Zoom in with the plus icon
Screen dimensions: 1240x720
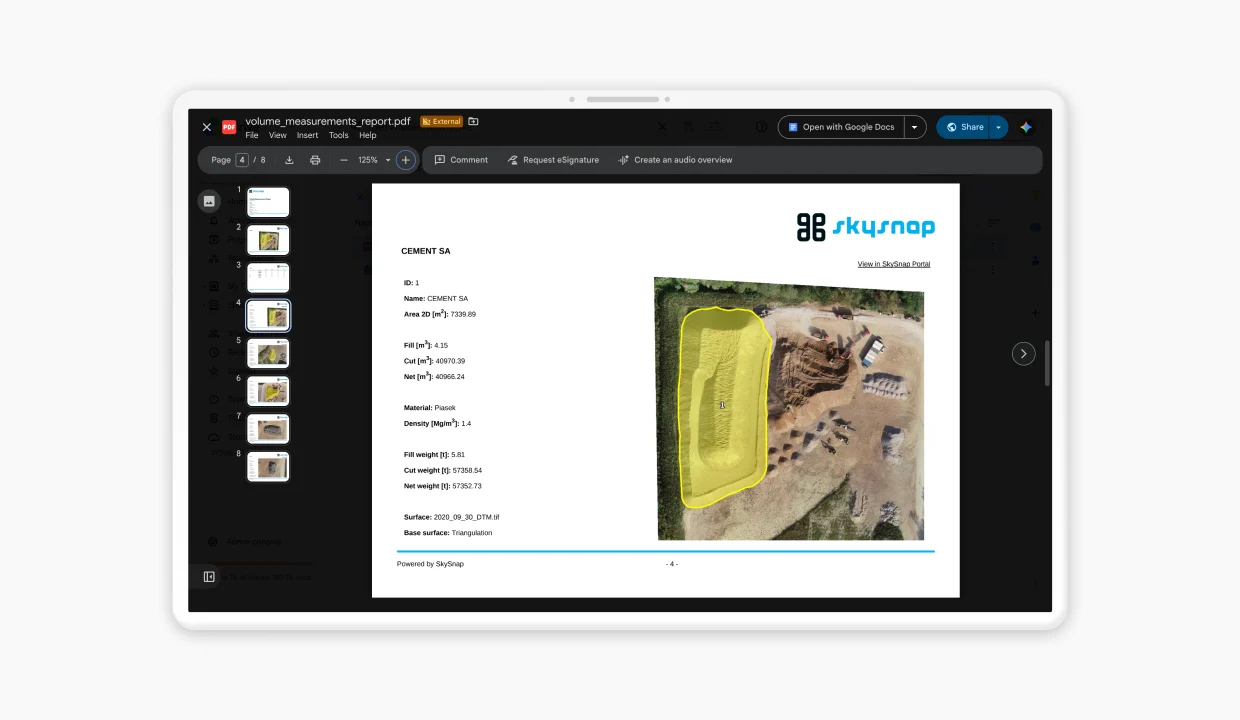[405, 160]
